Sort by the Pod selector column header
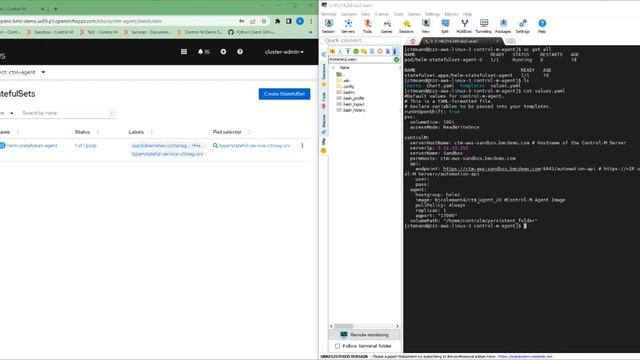640x360 pixels. 227,132
